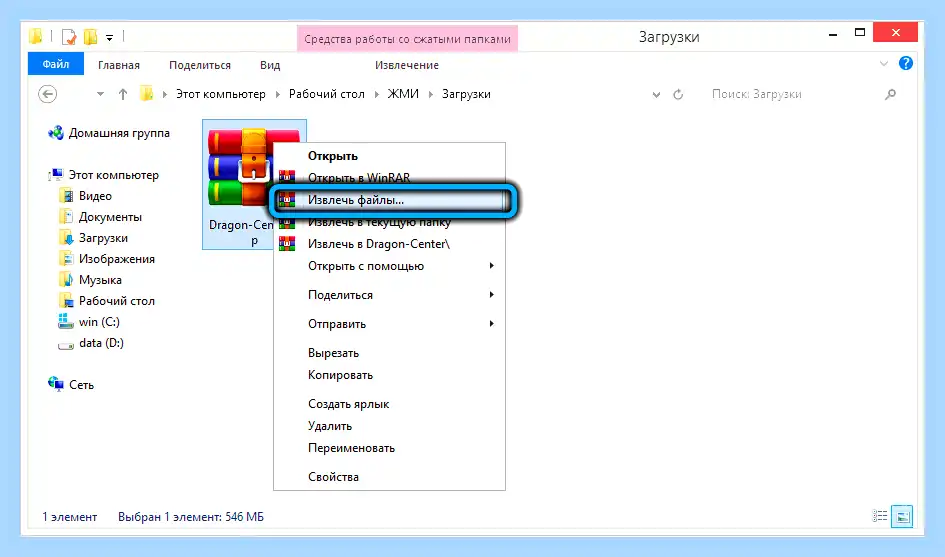Click the Properties quick access icon

pyautogui.click(x=69, y=37)
